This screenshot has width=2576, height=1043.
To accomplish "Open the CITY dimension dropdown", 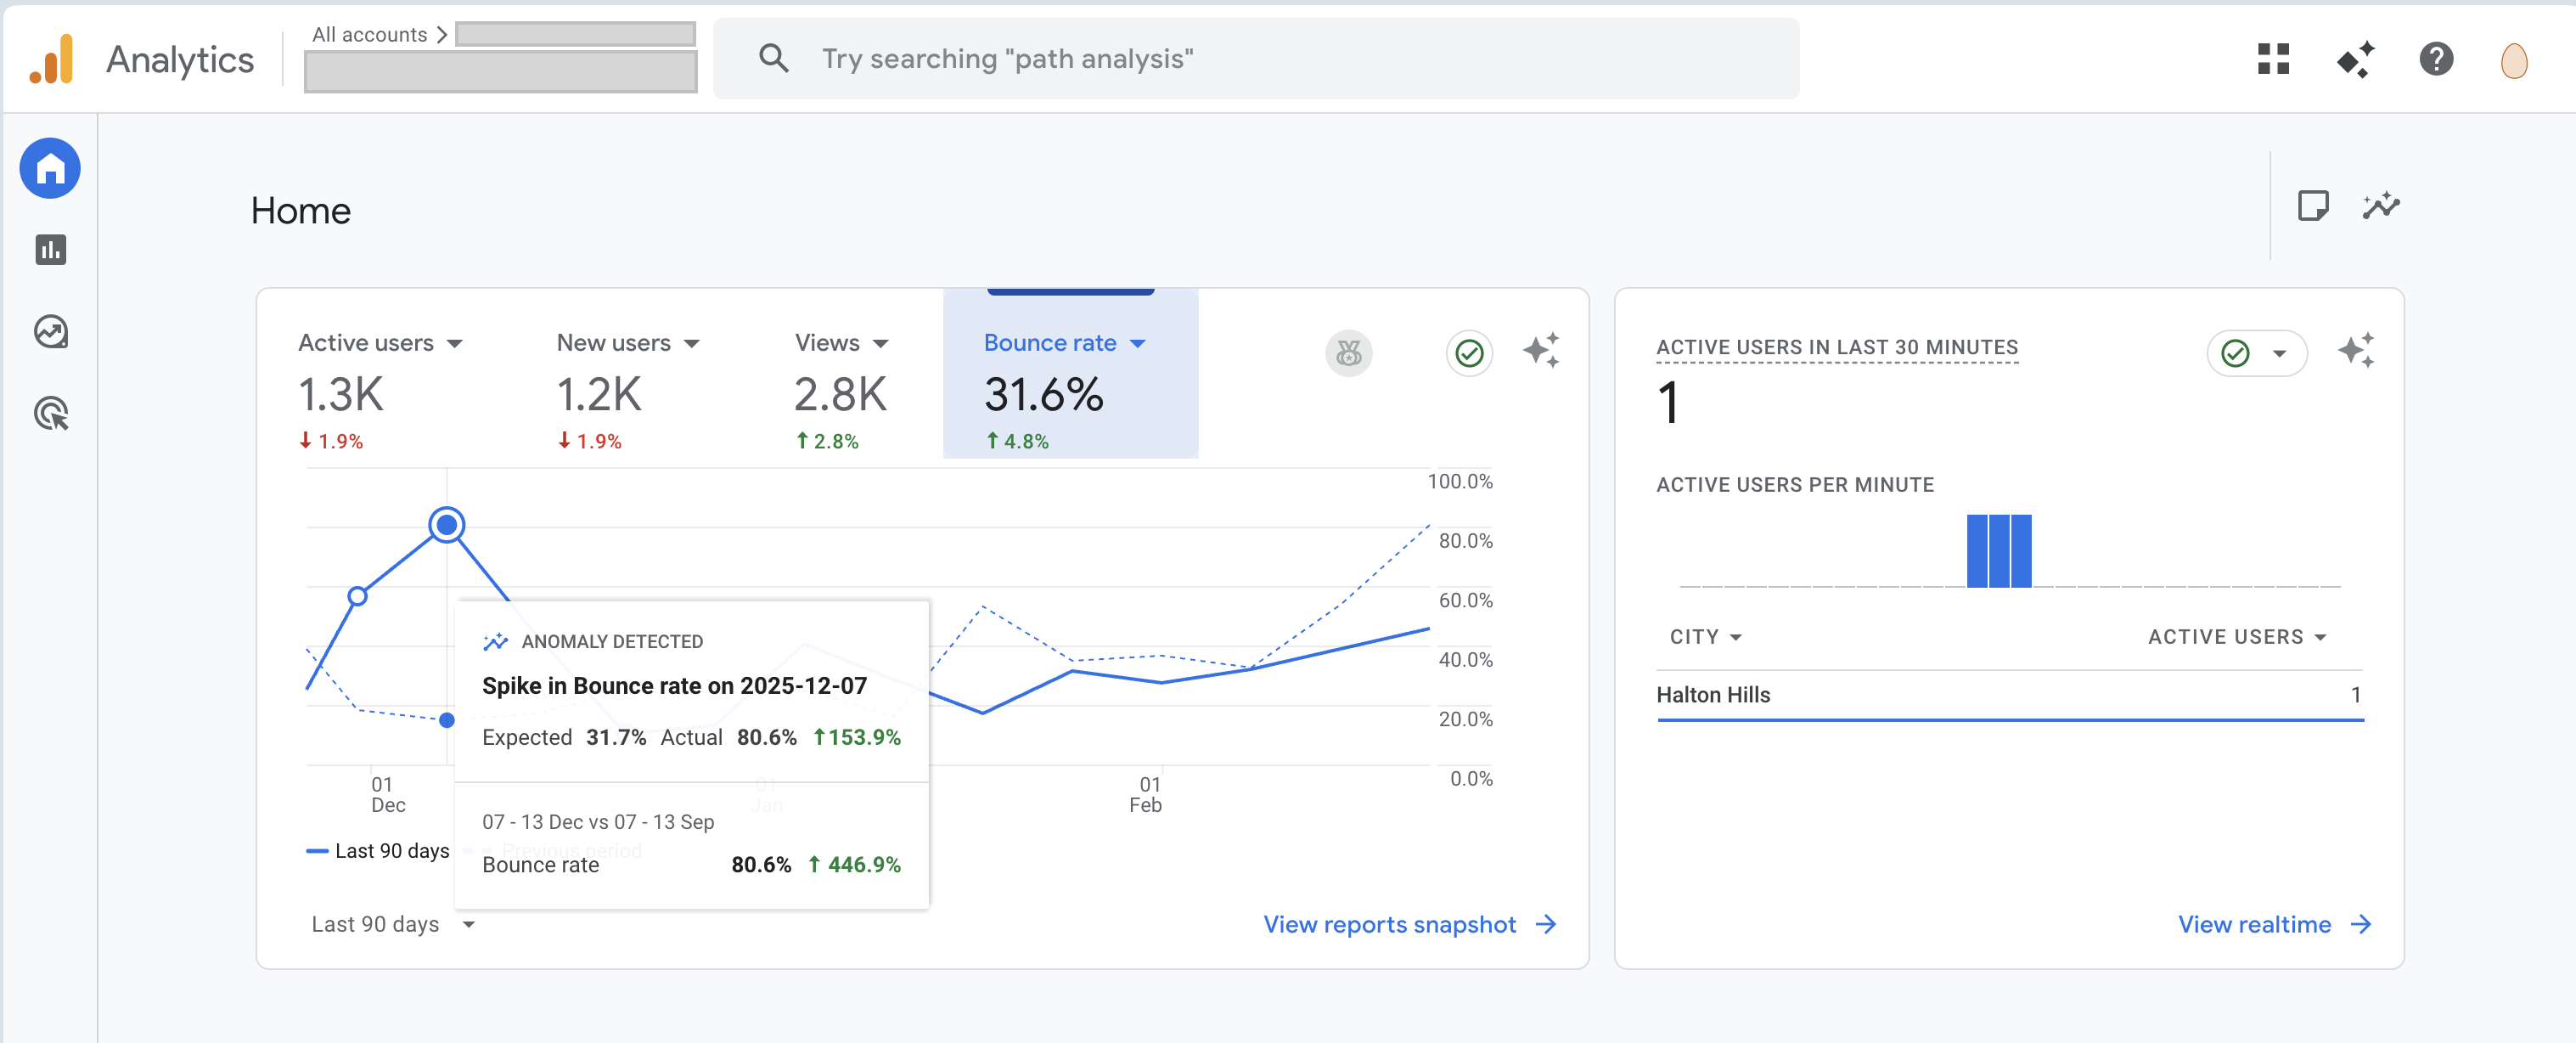I will click(x=1704, y=637).
